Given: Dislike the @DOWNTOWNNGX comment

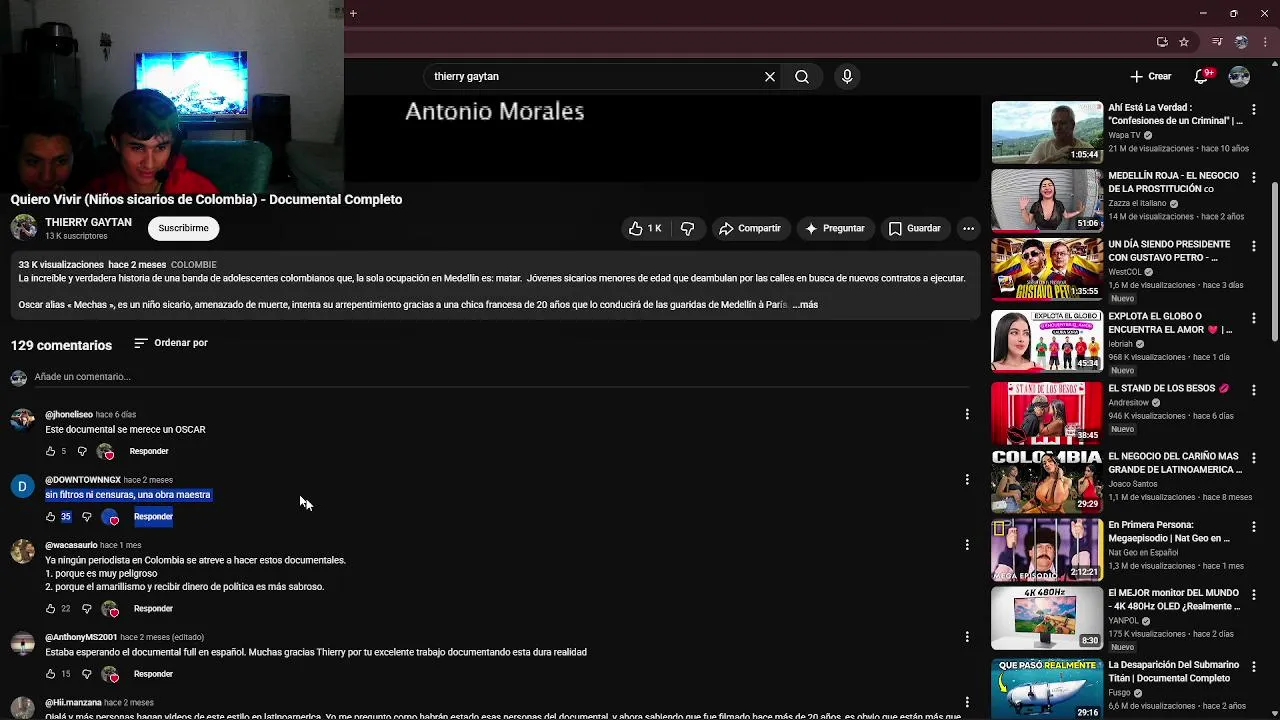Looking at the screenshot, I should (86, 517).
